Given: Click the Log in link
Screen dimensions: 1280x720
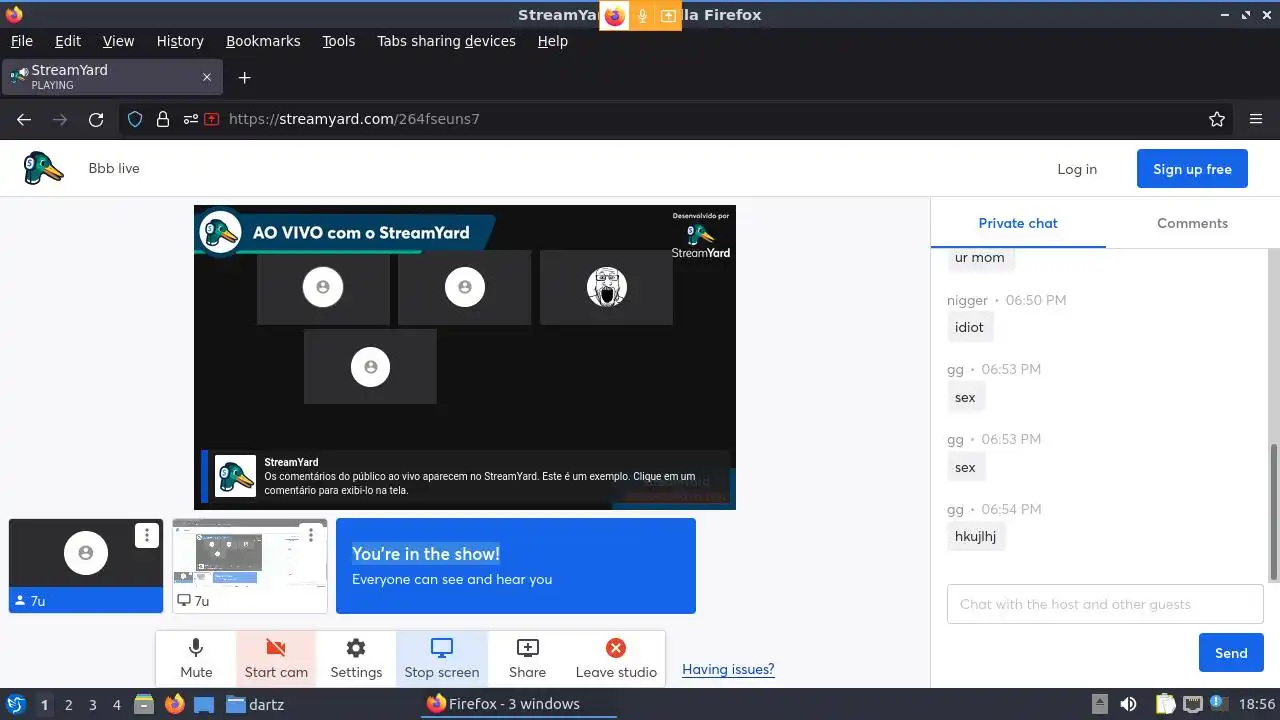Looking at the screenshot, I should coord(1077,169).
